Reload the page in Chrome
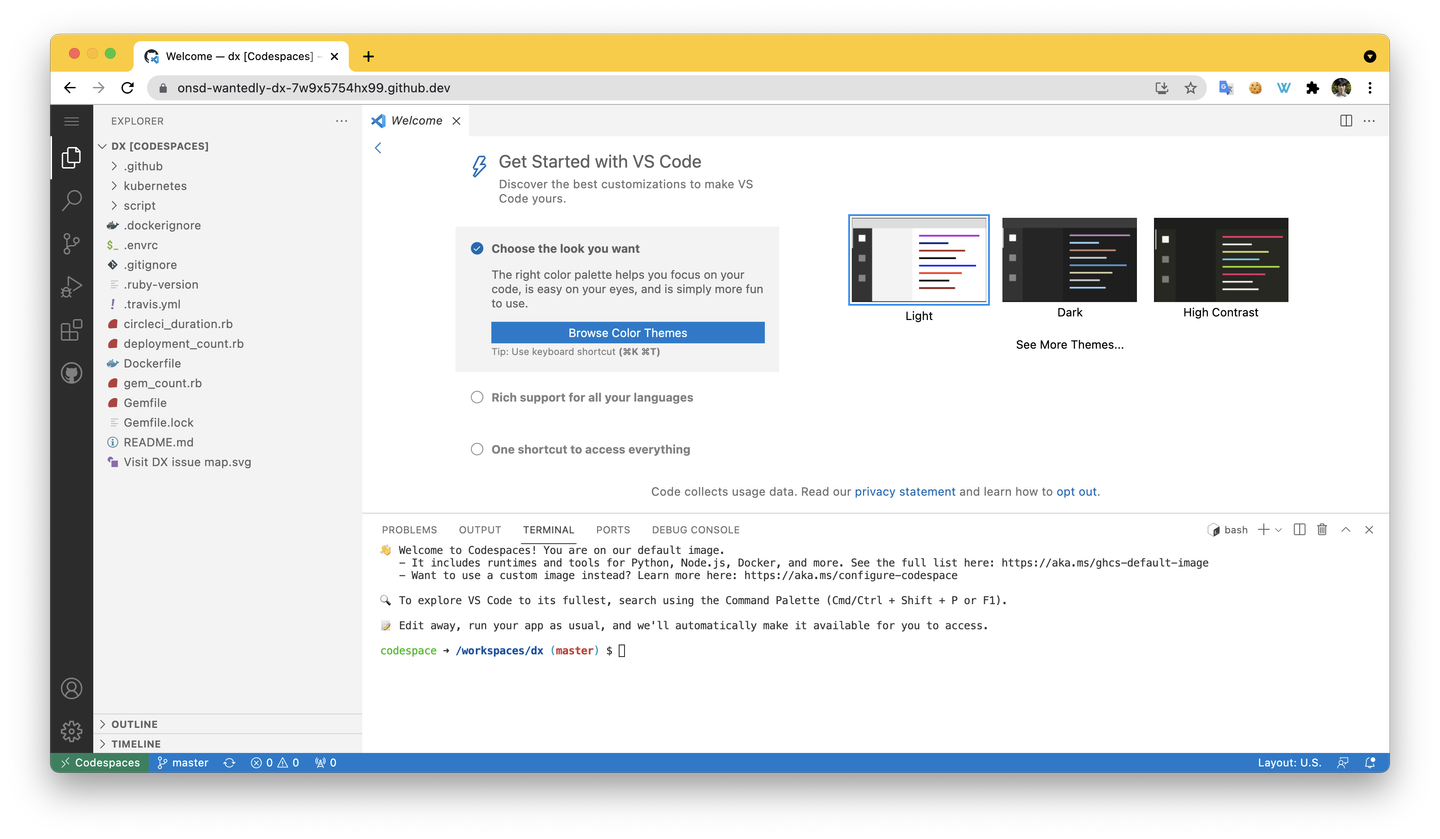 (127, 88)
